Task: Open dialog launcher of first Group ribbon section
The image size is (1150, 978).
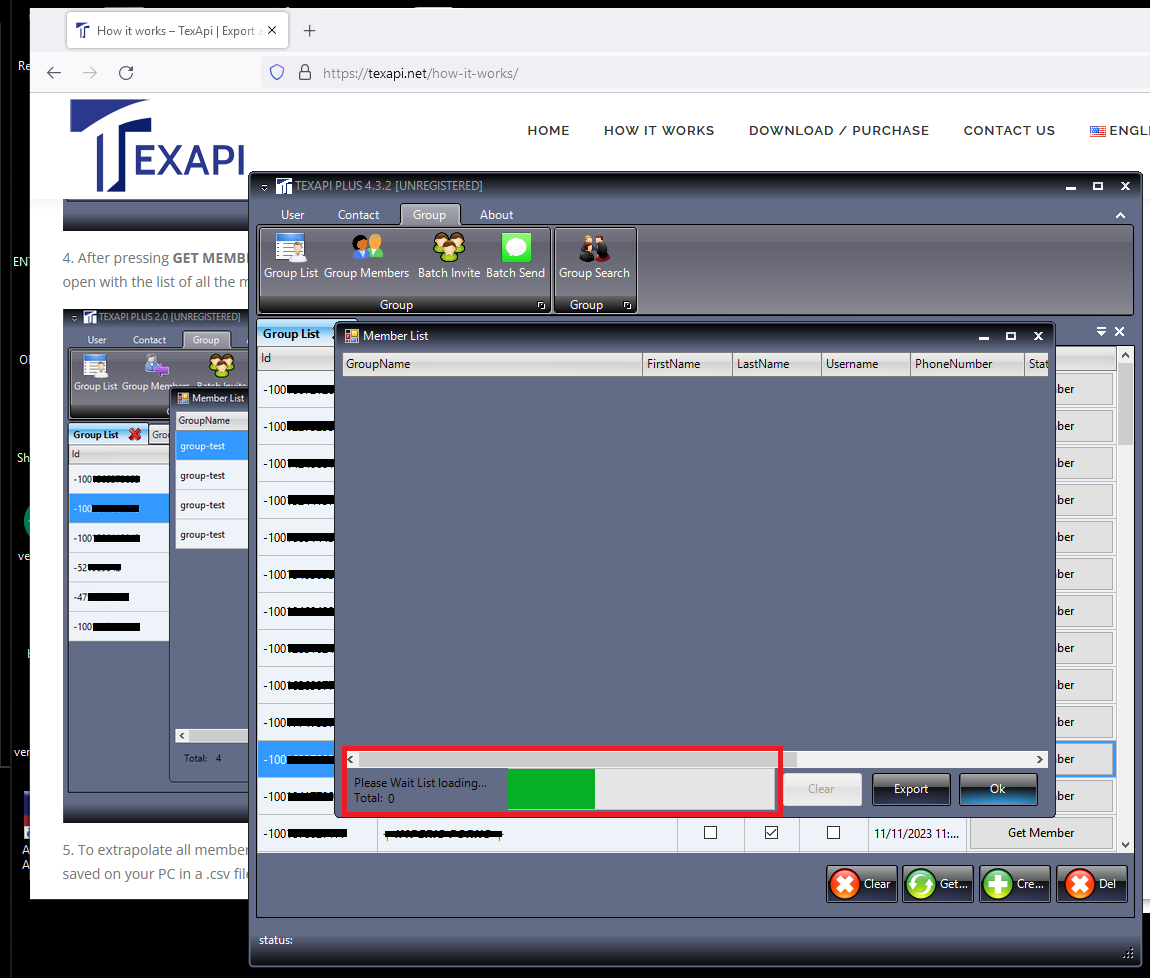Action: (541, 305)
